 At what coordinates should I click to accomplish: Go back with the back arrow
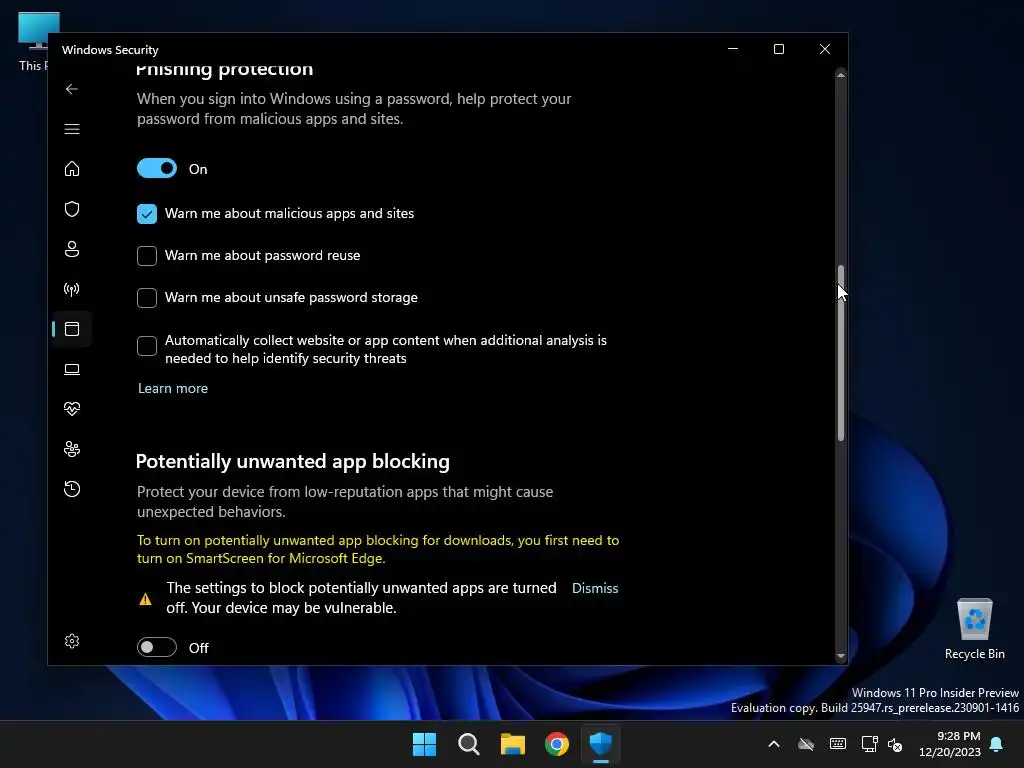pos(72,89)
